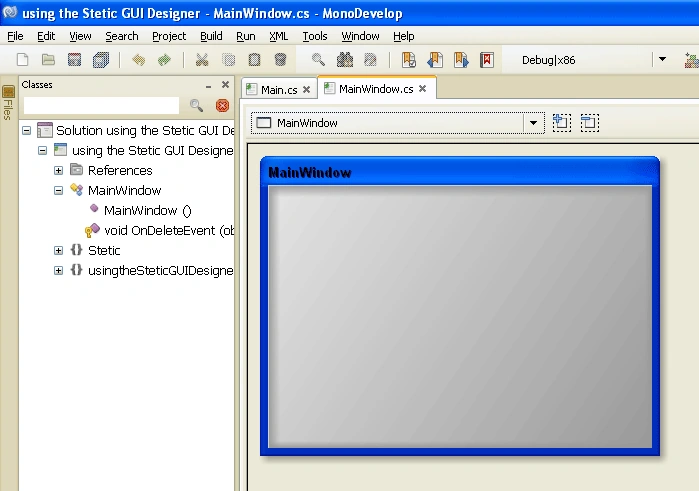Click the Replace toolbar icon
Image resolution: width=699 pixels, height=491 pixels.
coord(370,59)
